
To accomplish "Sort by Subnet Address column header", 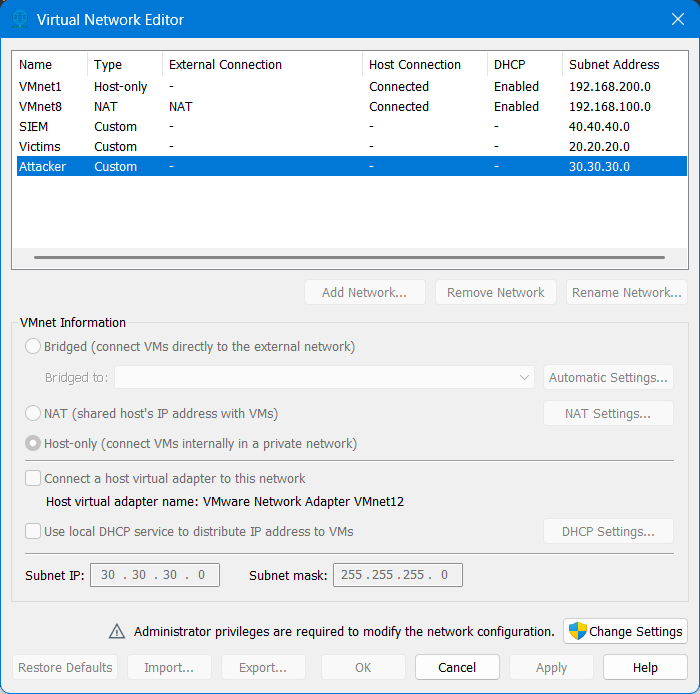I will click(x=614, y=65).
